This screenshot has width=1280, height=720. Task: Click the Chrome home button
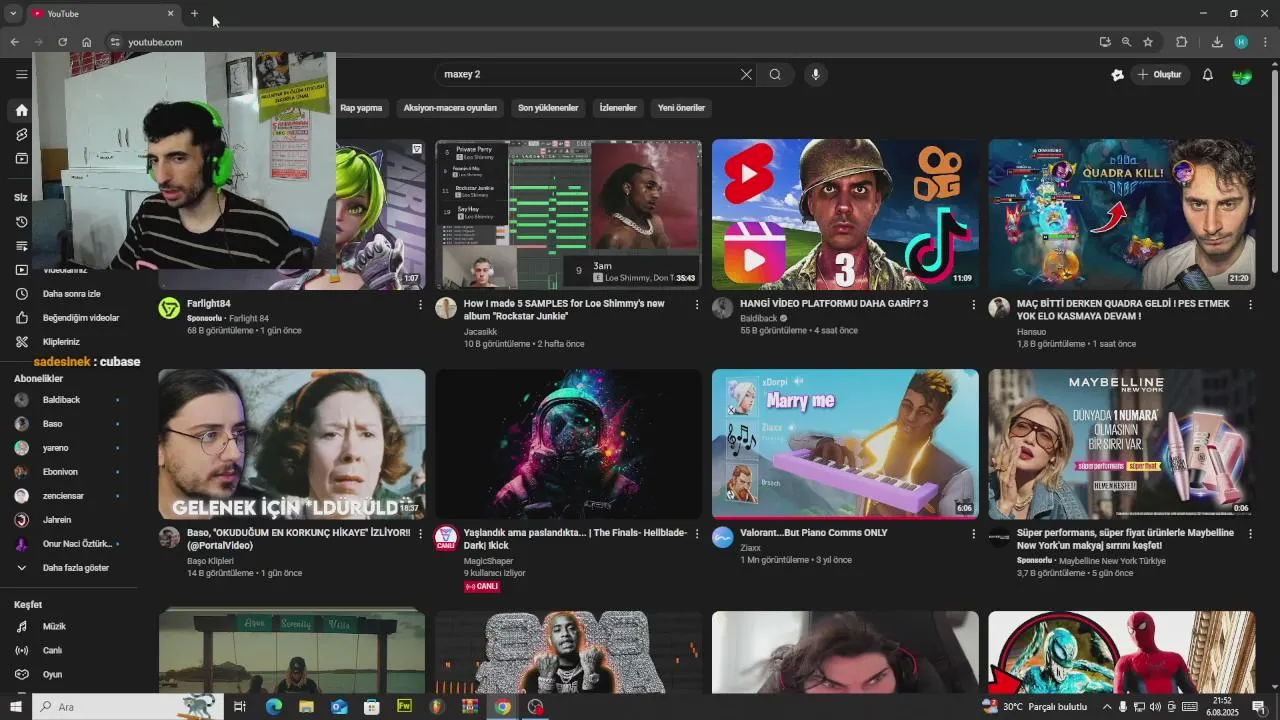click(87, 42)
